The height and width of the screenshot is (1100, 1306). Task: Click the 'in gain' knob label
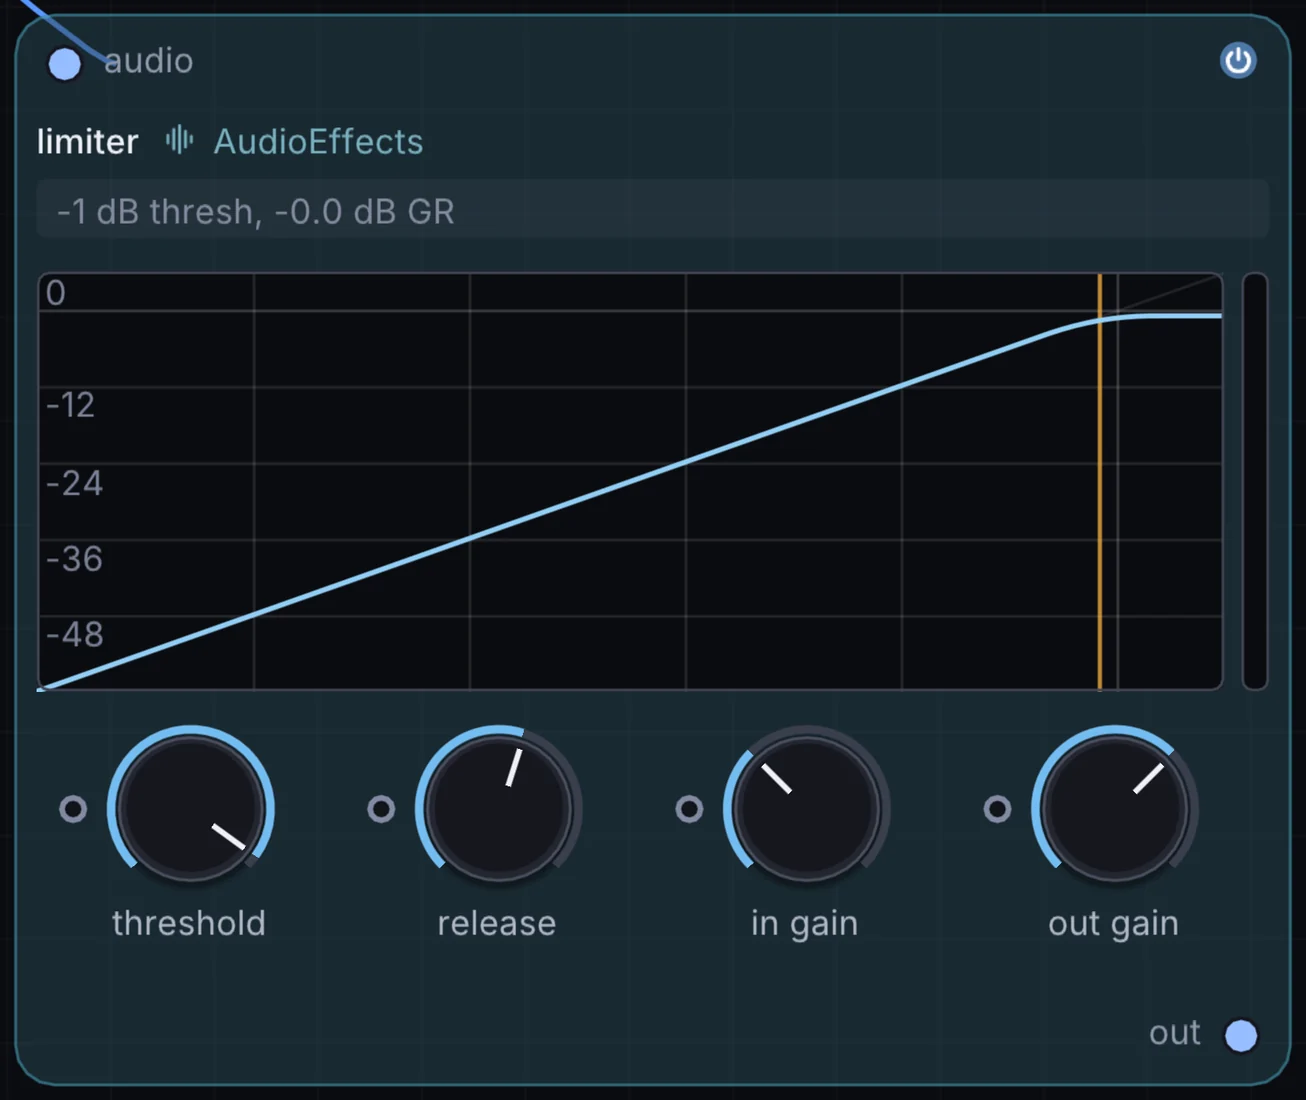(x=805, y=923)
